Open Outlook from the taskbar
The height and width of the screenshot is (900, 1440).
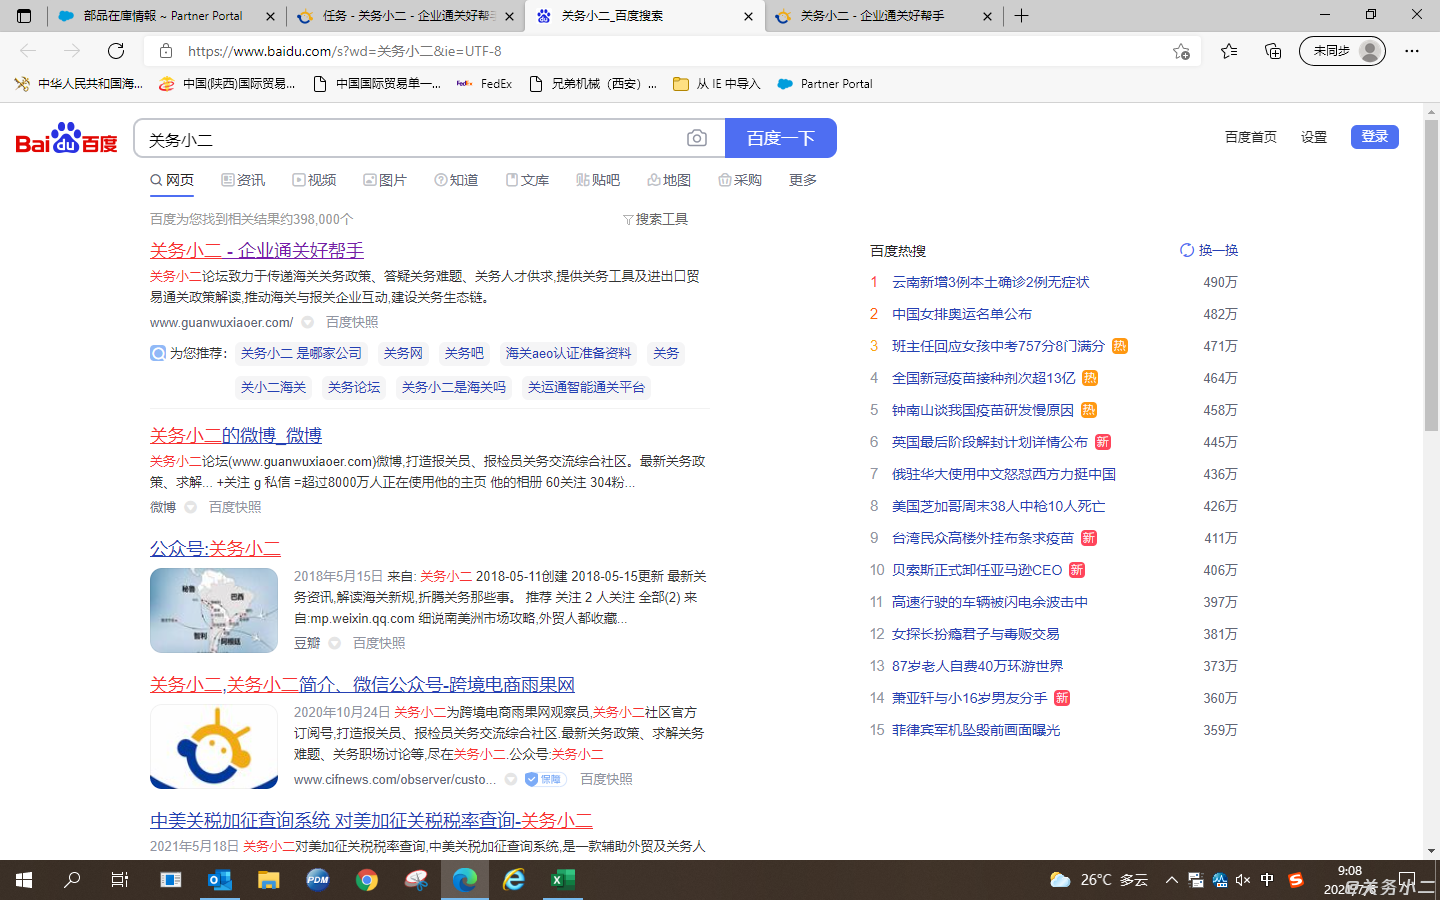(x=220, y=880)
